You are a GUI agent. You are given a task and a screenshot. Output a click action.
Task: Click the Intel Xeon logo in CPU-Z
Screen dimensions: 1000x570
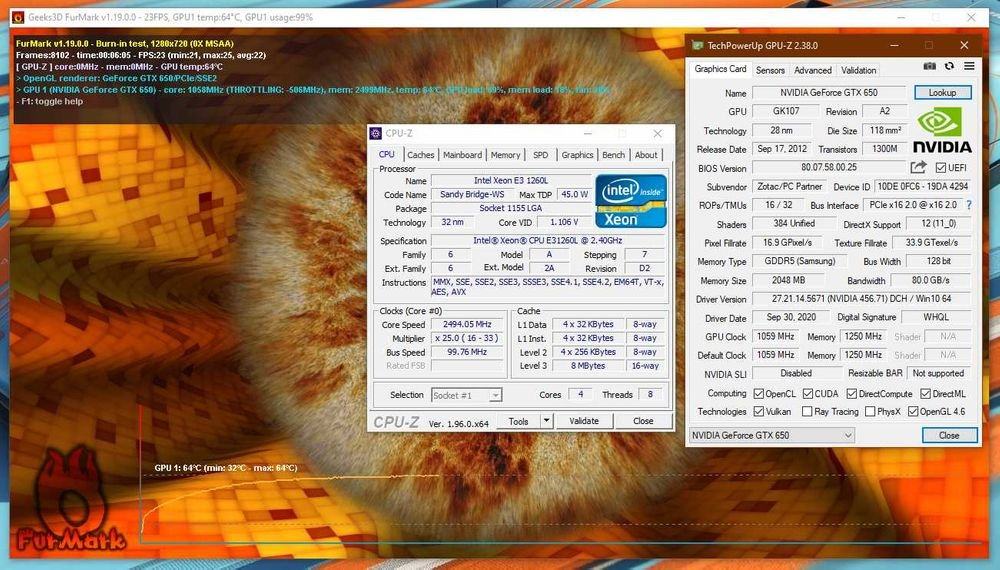630,201
